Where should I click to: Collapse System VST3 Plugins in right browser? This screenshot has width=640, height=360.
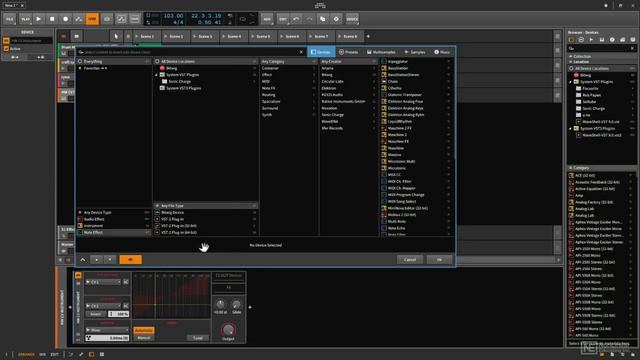coord(571,129)
